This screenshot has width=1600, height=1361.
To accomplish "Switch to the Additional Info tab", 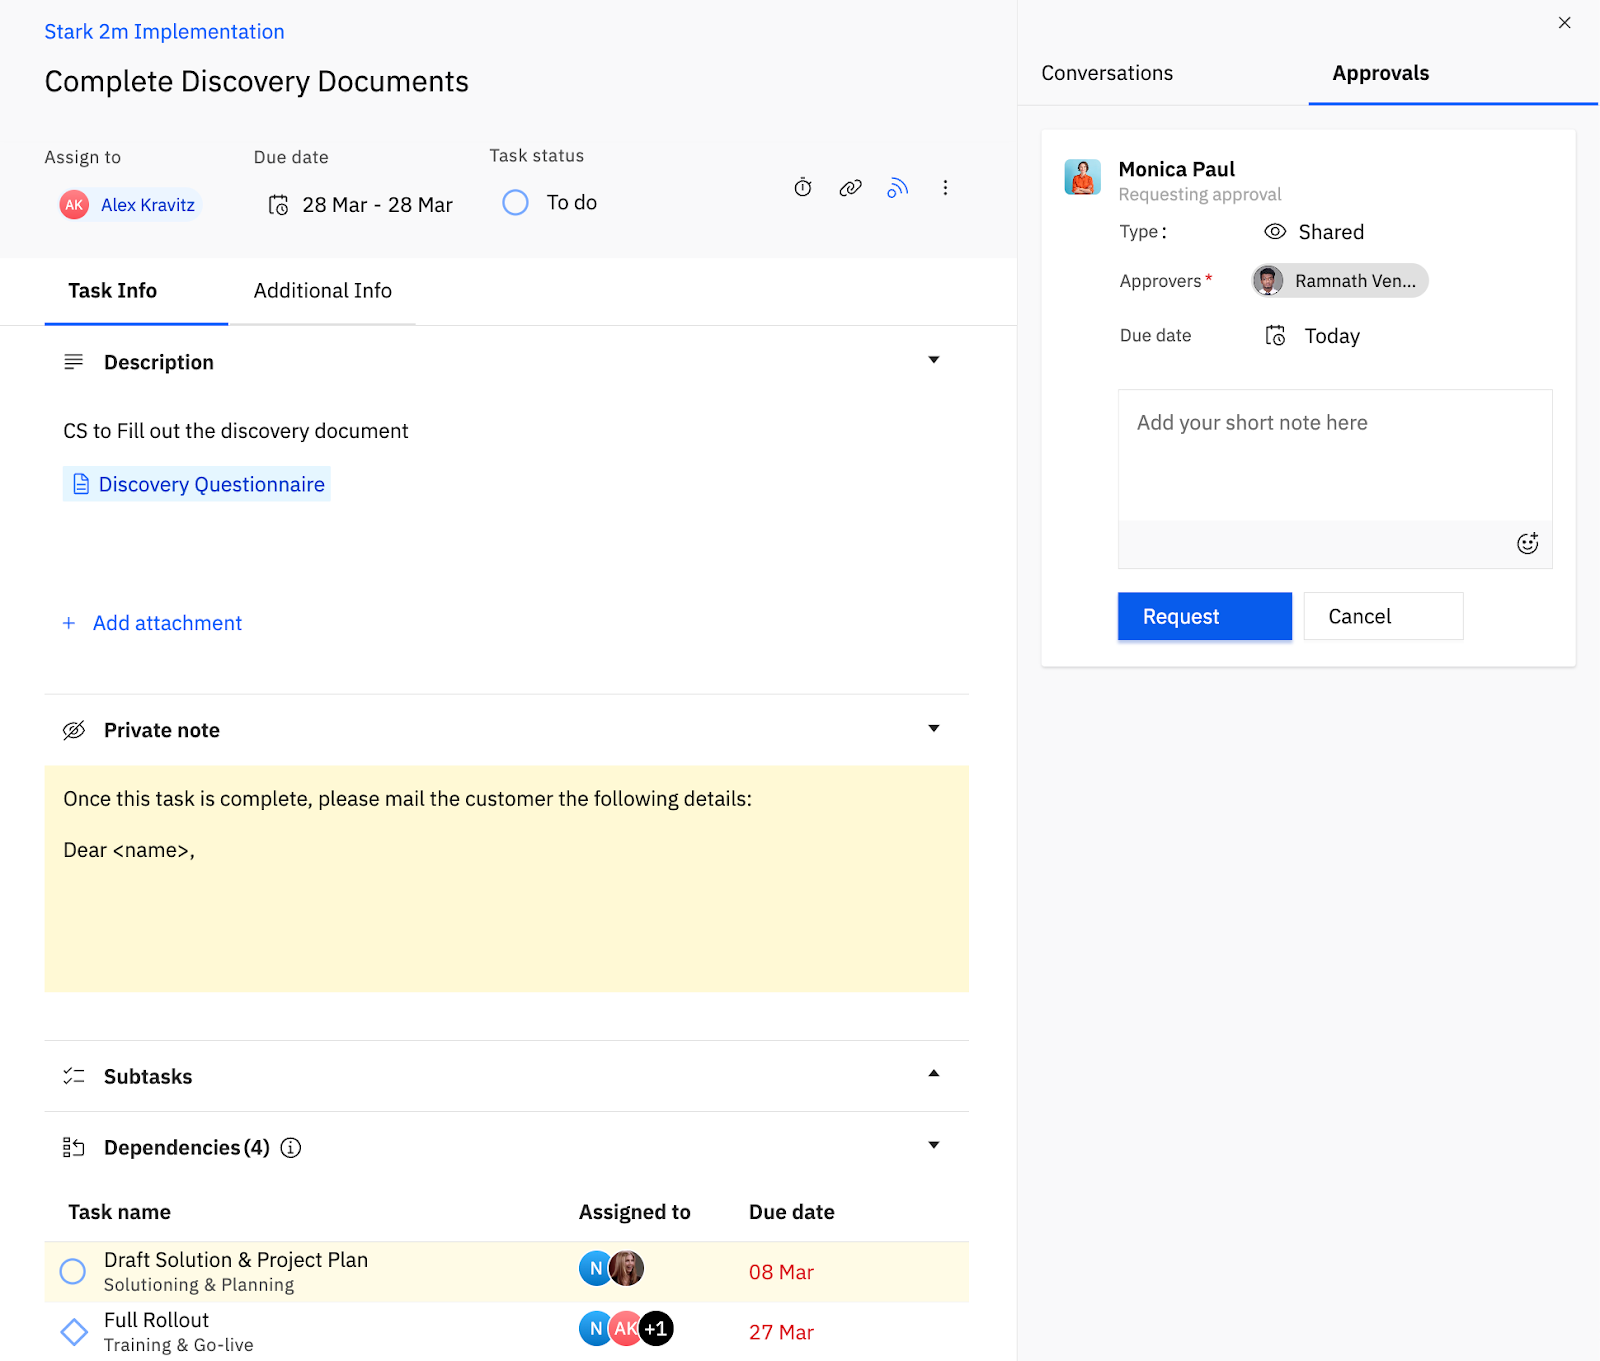I will click(322, 291).
